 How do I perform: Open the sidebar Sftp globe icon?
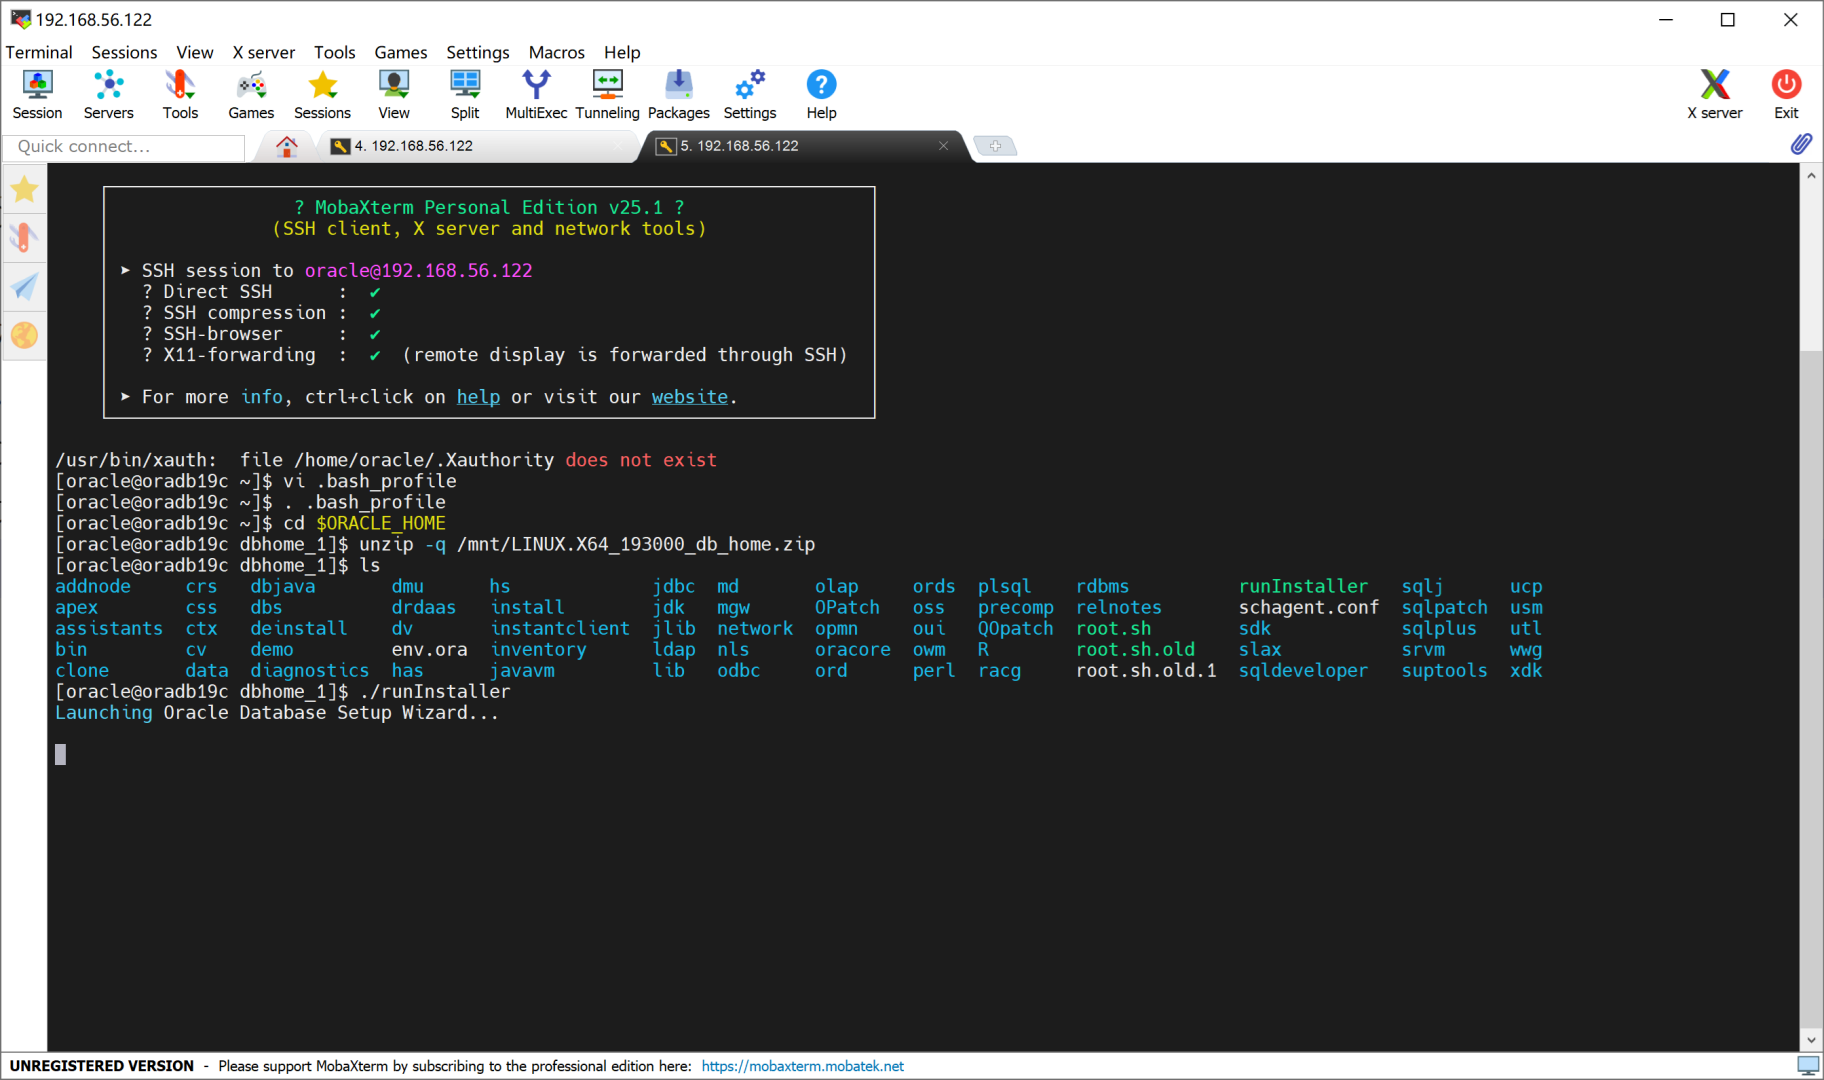25,335
